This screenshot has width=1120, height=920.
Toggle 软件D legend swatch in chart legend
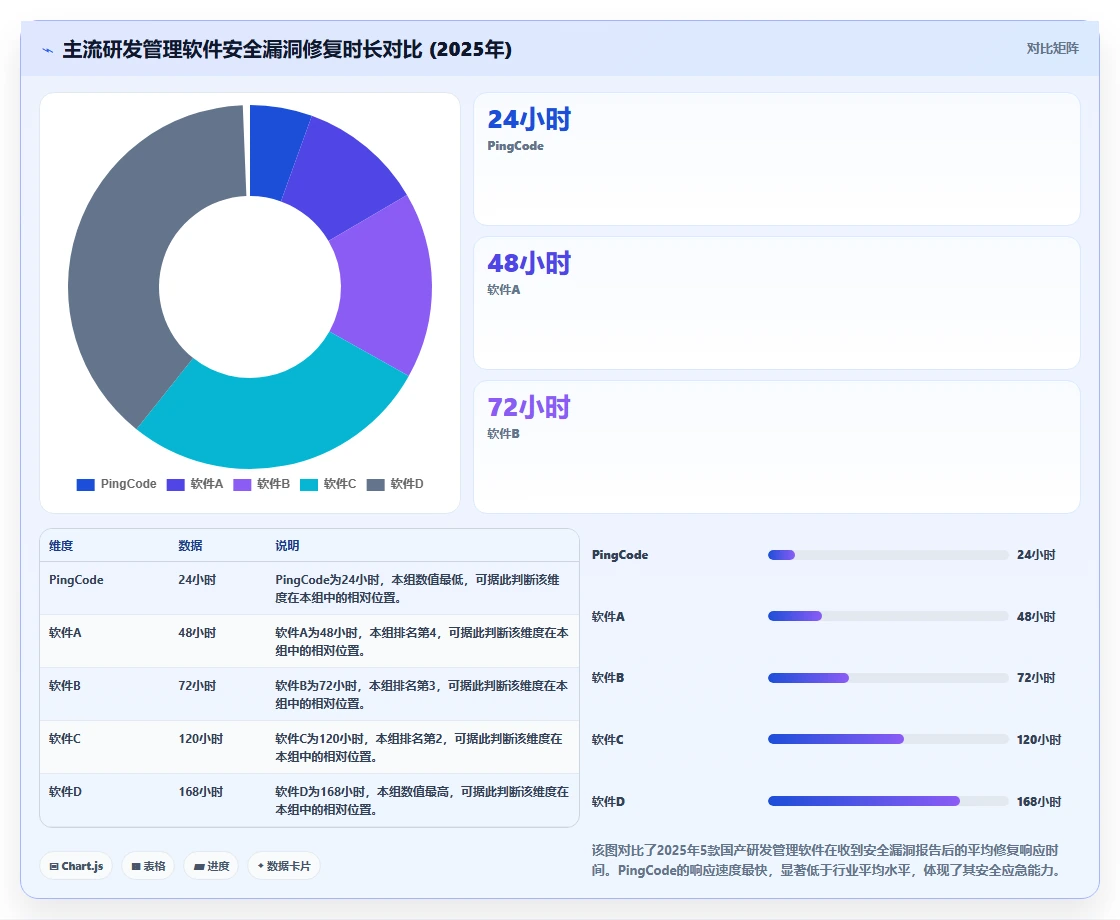pyautogui.click(x=376, y=484)
